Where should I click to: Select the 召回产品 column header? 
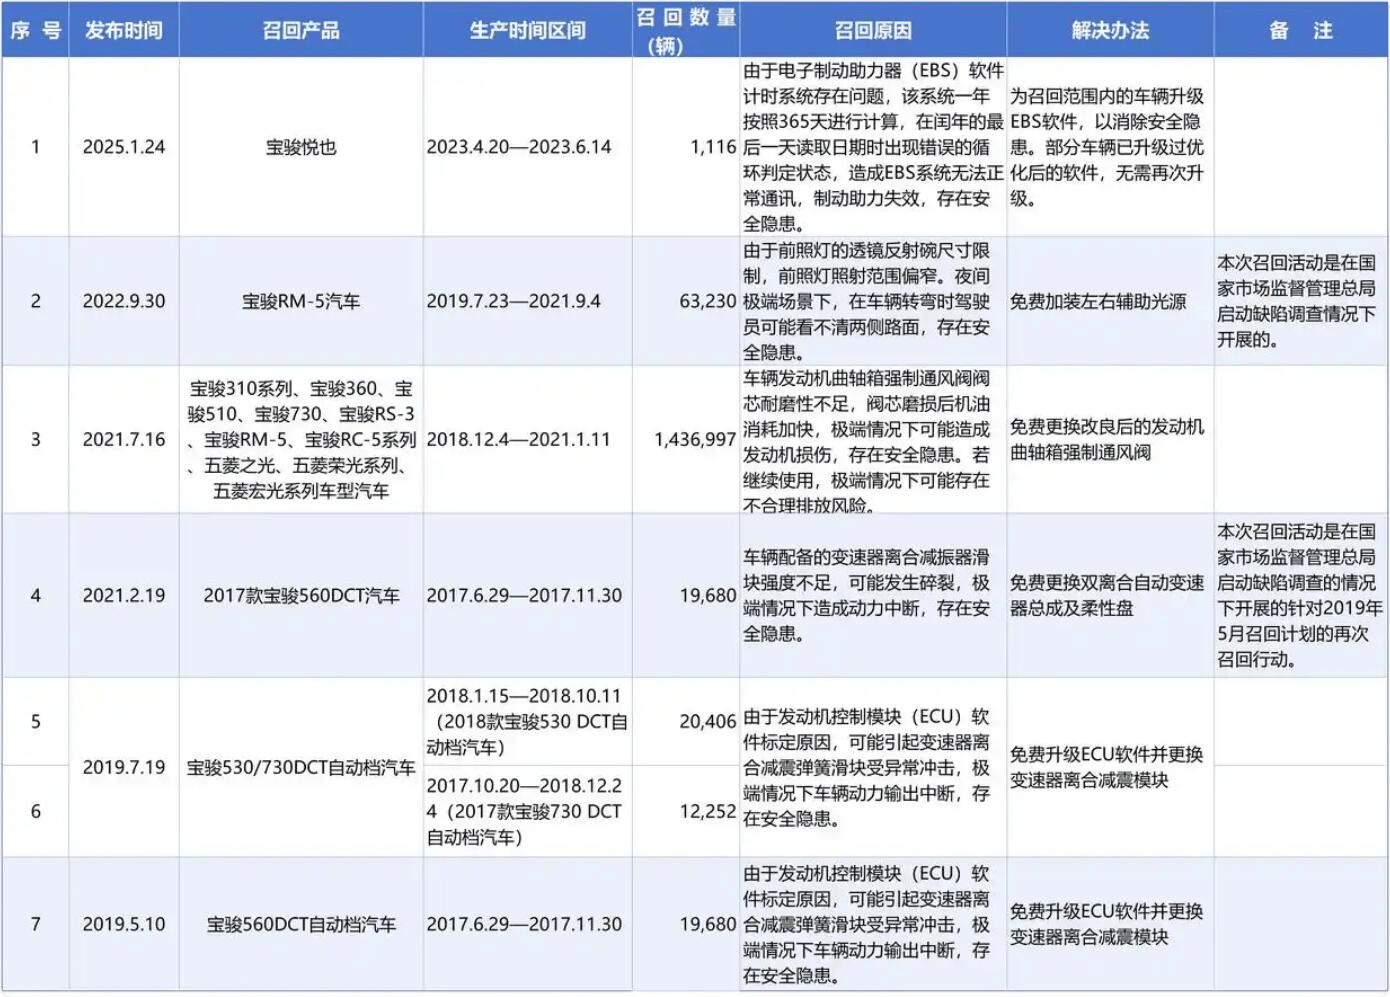301,30
